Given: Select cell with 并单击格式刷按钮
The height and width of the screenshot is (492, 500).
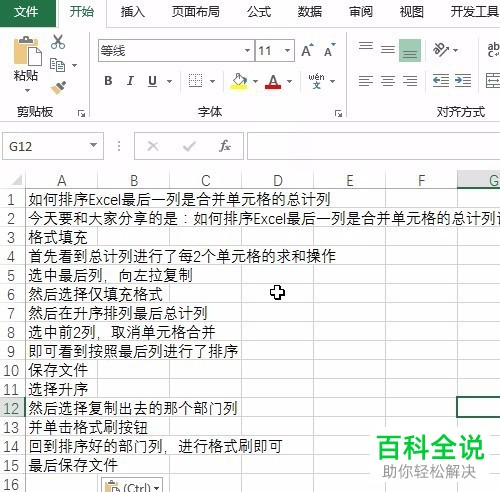Looking at the screenshot, I should coord(61,427).
